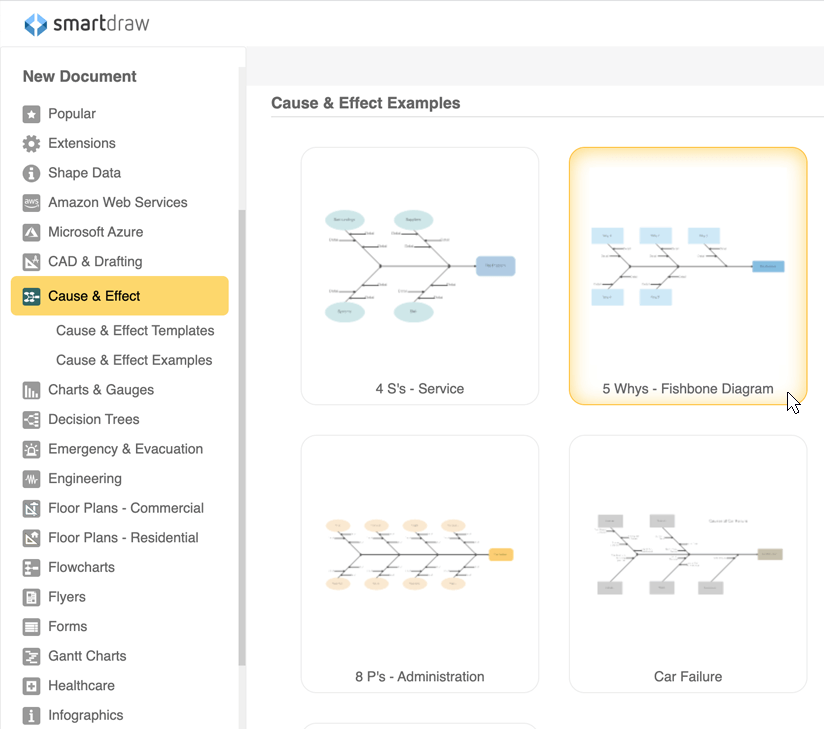Click the Cause & Effect category icon
Screen dimensions: 824x729
[32, 296]
